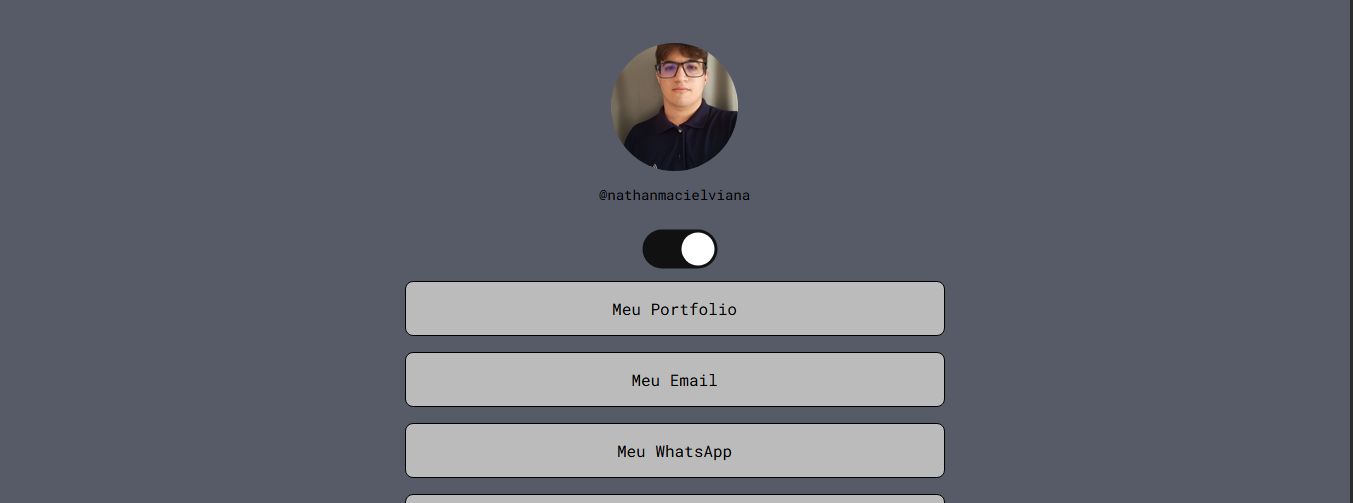This screenshot has height=503, width=1353.
Task: Open the Meu WhatsApp link
Action: (674, 451)
